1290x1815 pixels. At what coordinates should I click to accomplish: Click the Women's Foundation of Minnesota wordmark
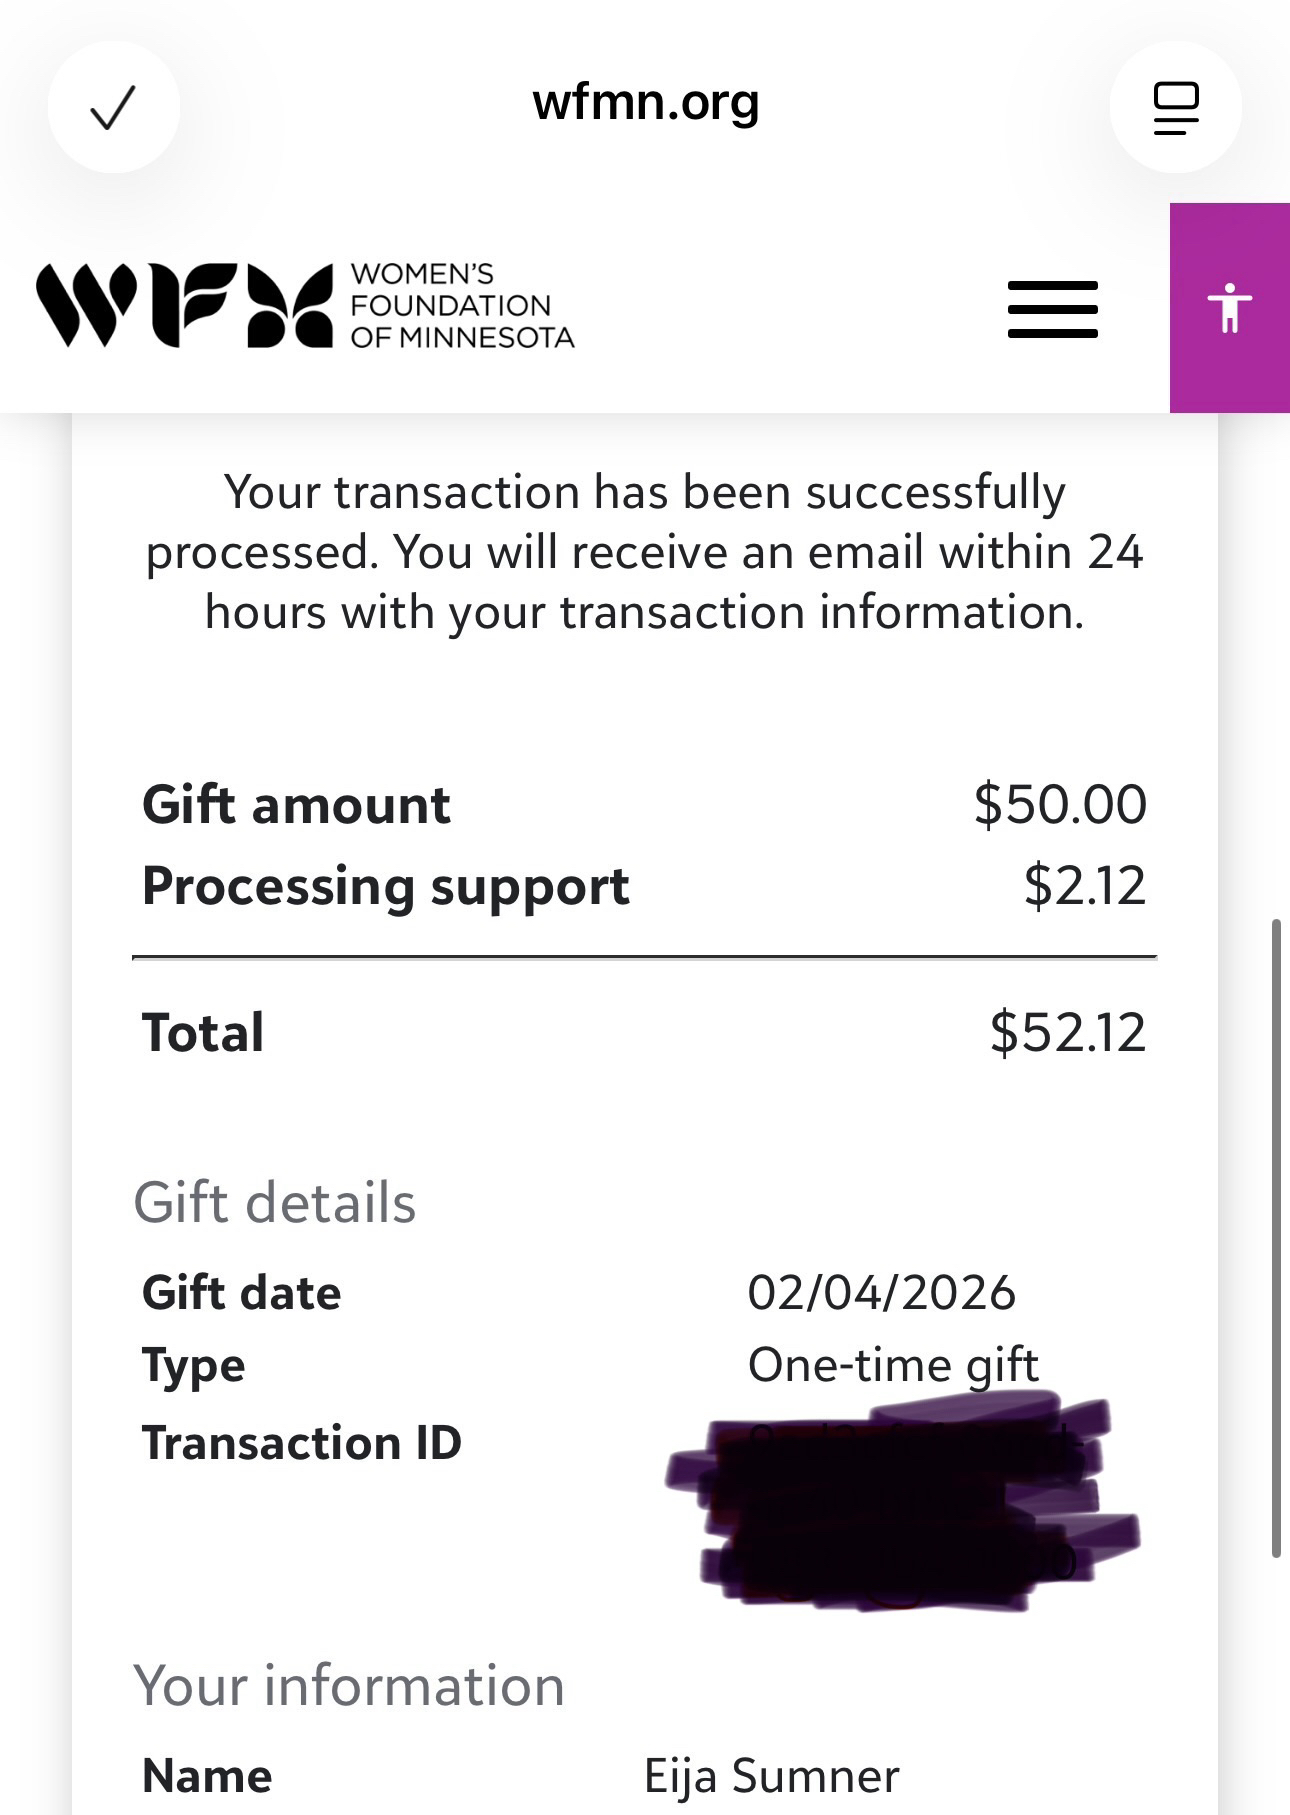coord(461,305)
